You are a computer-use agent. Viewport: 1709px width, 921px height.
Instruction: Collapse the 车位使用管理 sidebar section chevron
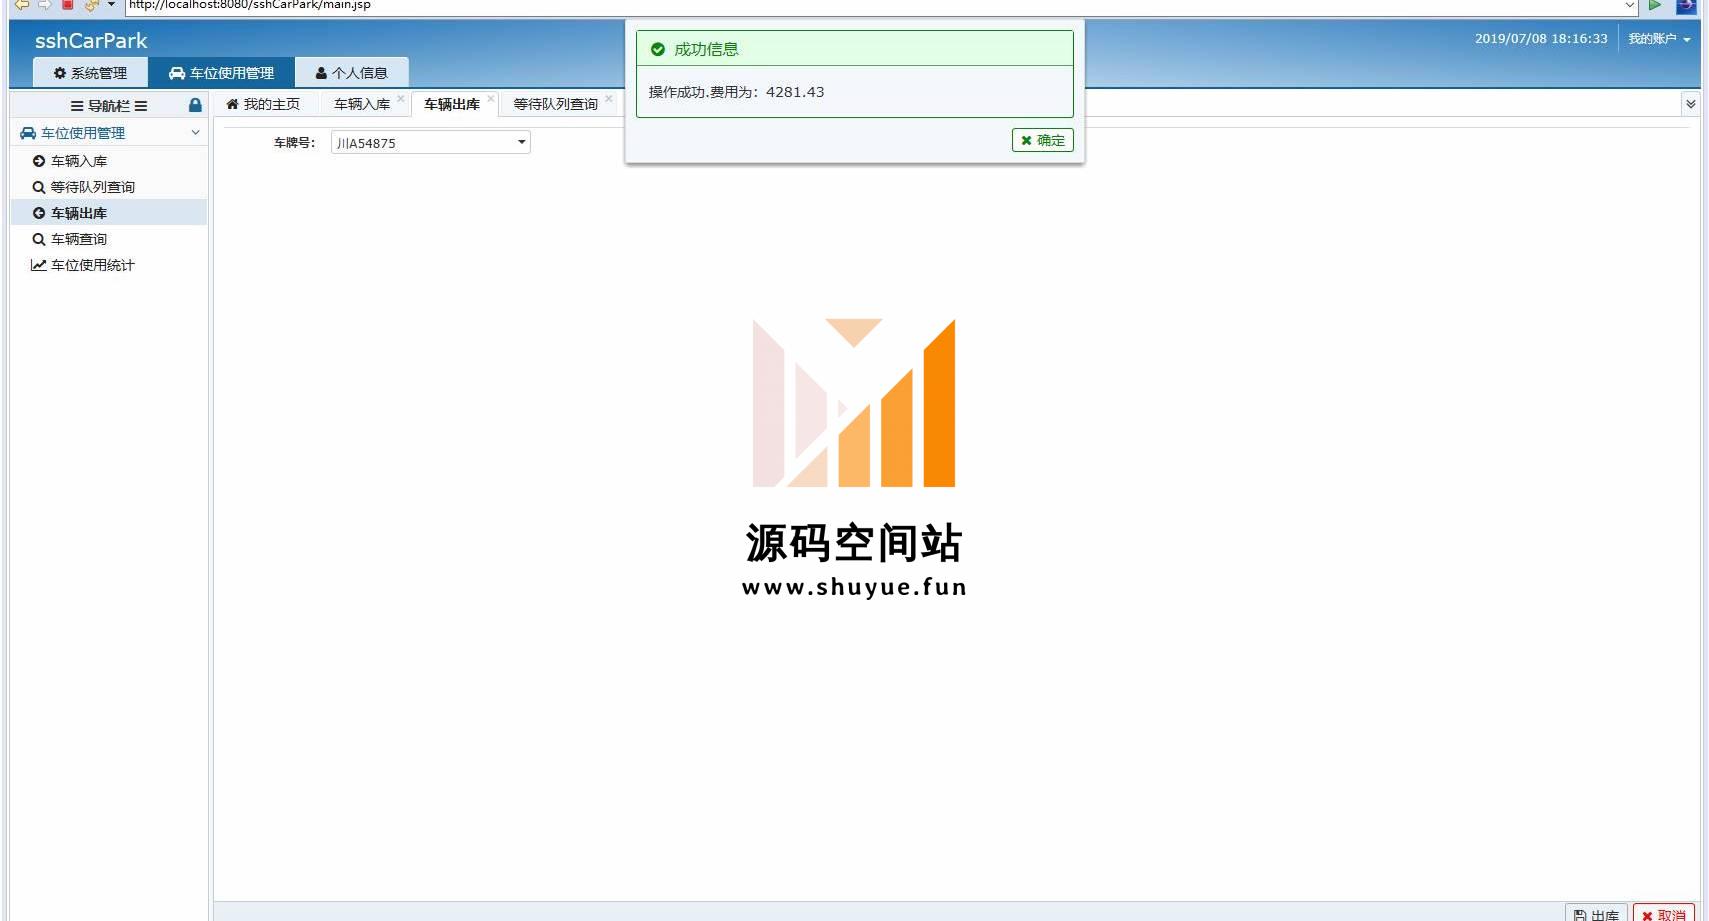tap(195, 132)
